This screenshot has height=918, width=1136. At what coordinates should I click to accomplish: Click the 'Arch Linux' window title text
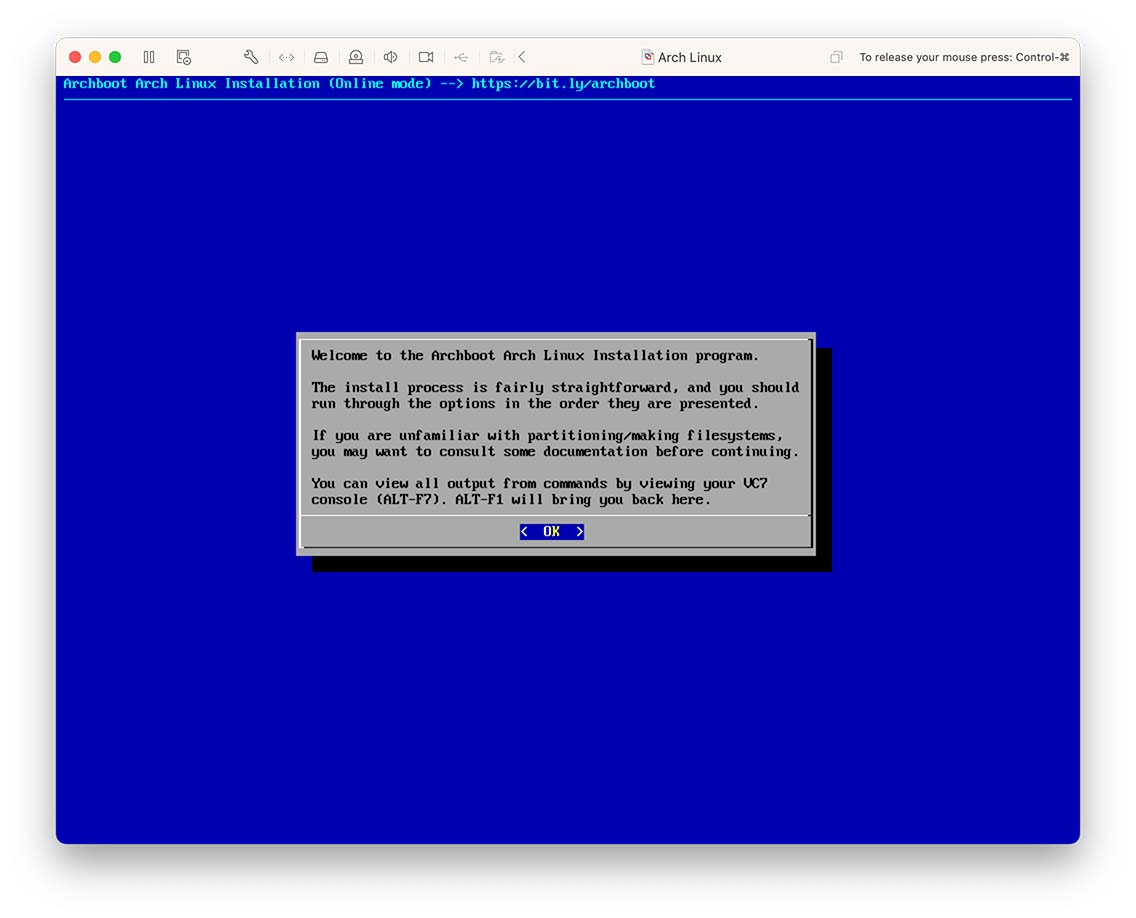coord(690,57)
